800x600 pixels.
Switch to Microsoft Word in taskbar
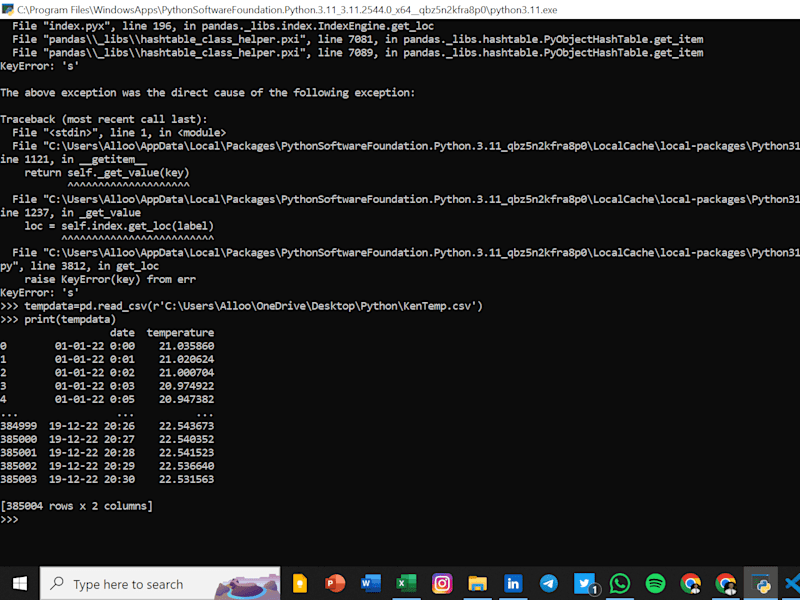click(371, 583)
